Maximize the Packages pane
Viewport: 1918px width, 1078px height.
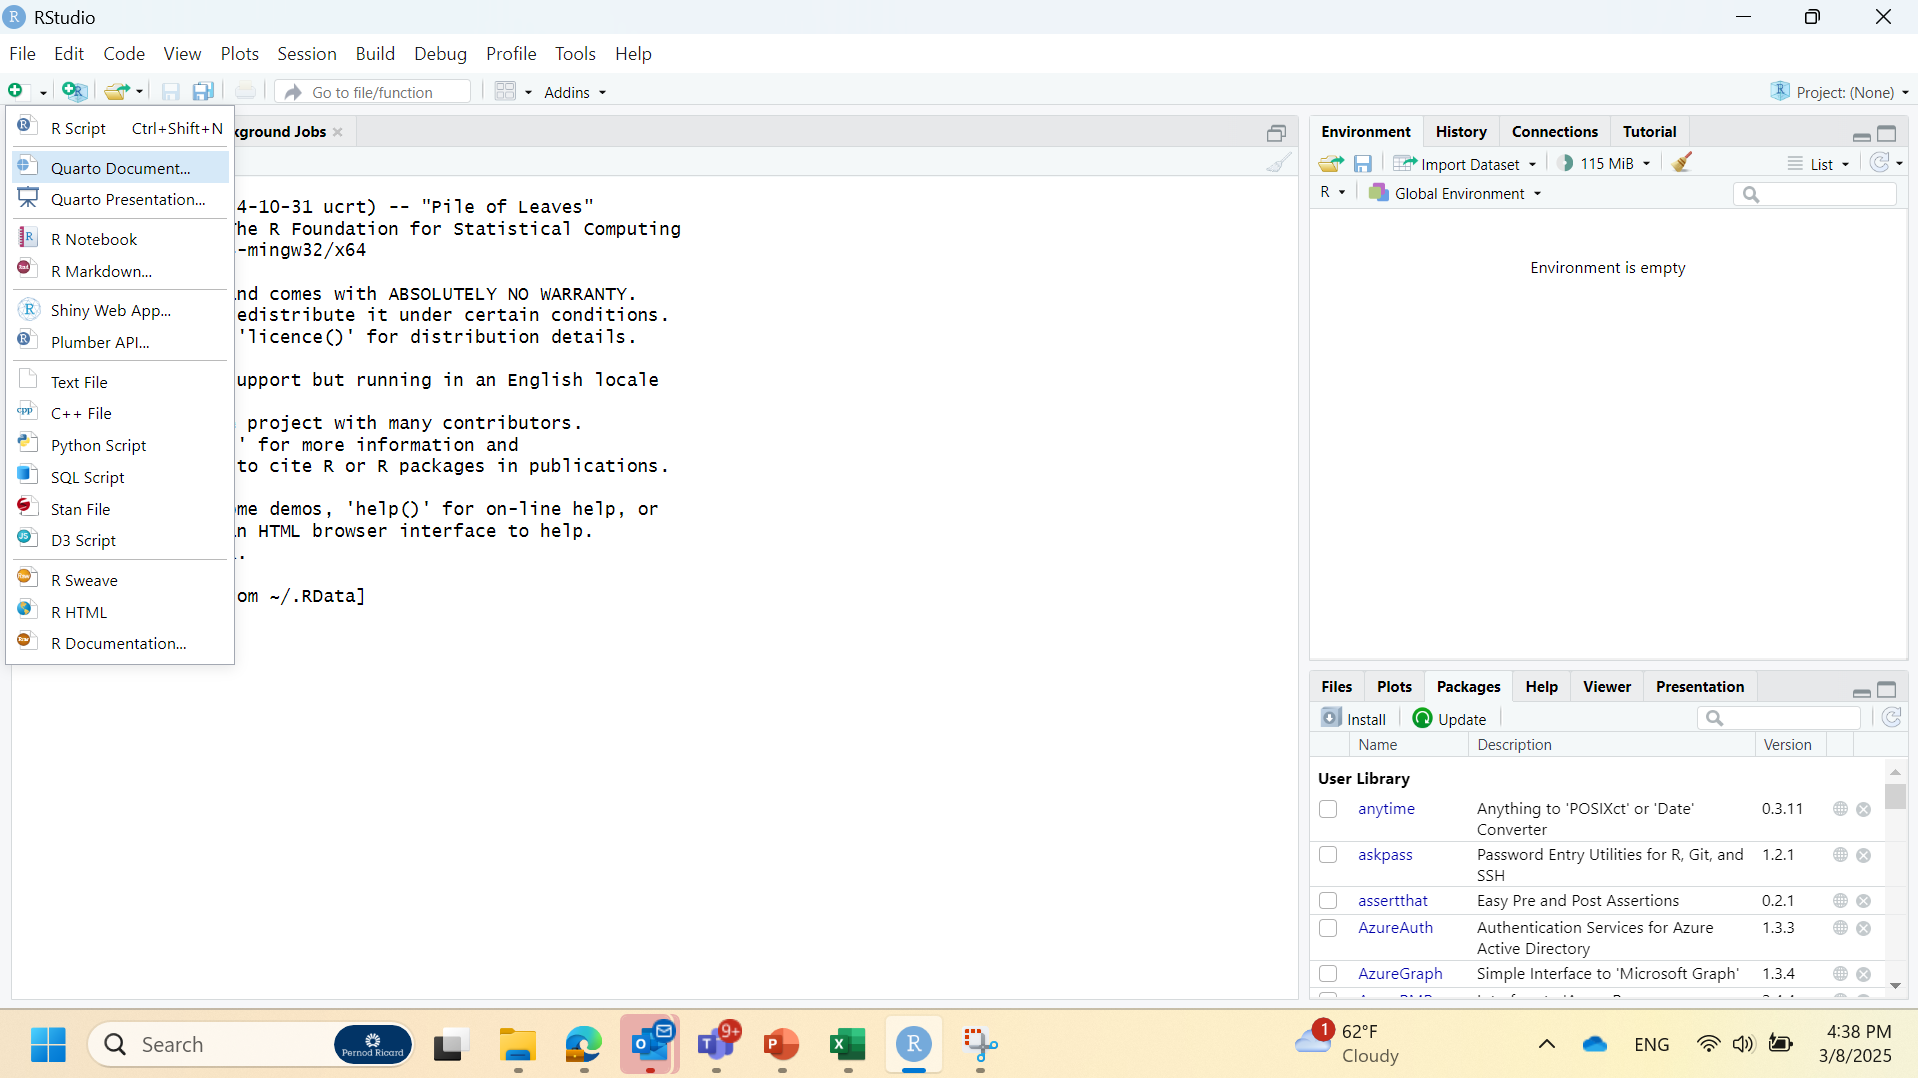point(1887,690)
